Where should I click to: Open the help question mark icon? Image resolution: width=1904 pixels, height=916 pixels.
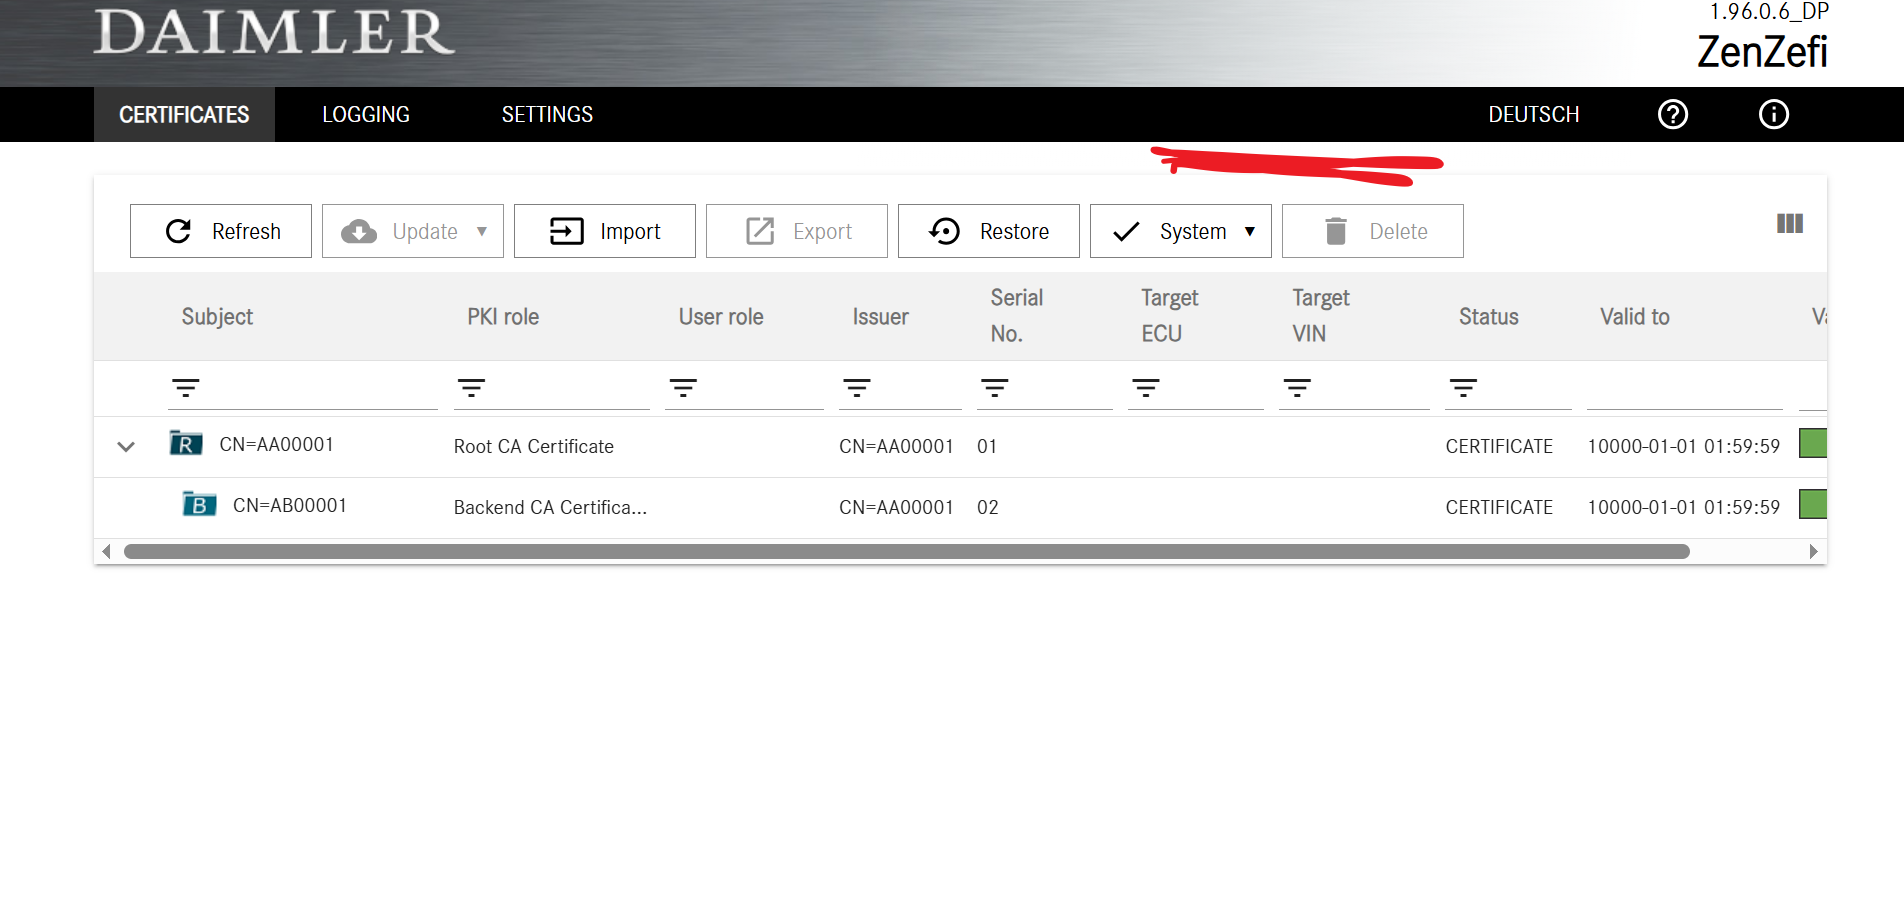pyautogui.click(x=1672, y=114)
